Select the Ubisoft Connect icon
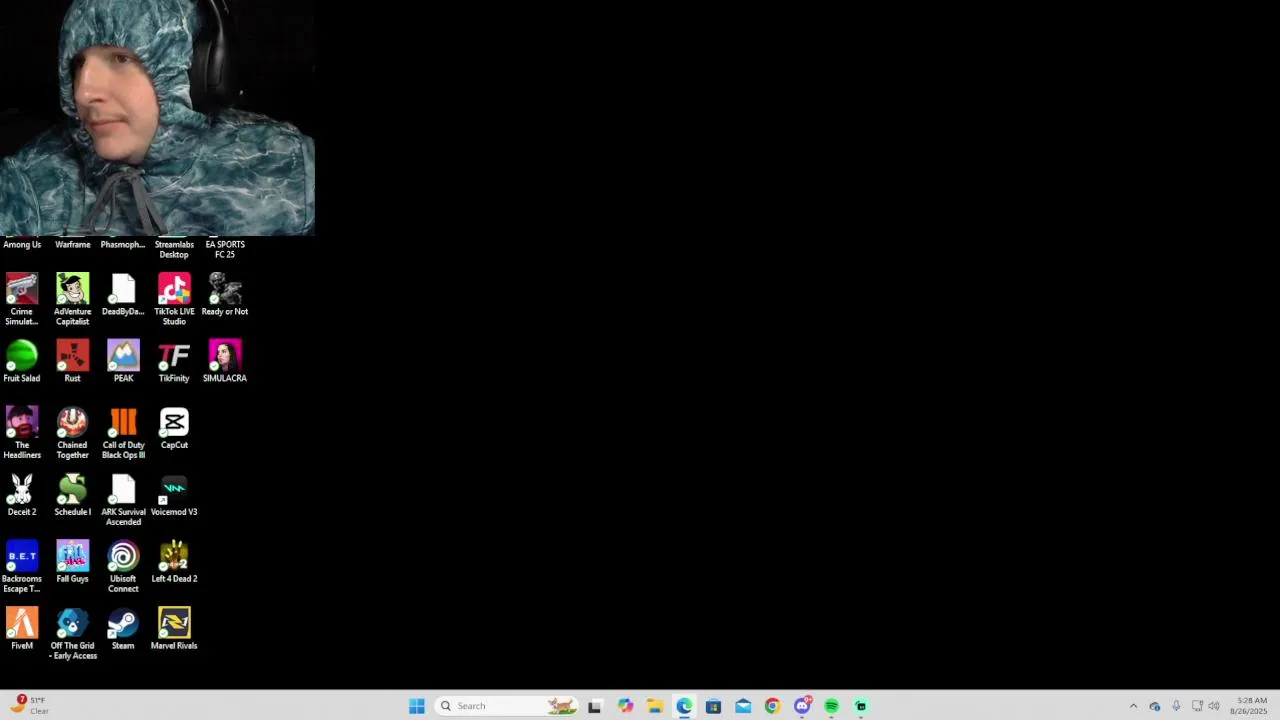1280x720 pixels. (123, 567)
